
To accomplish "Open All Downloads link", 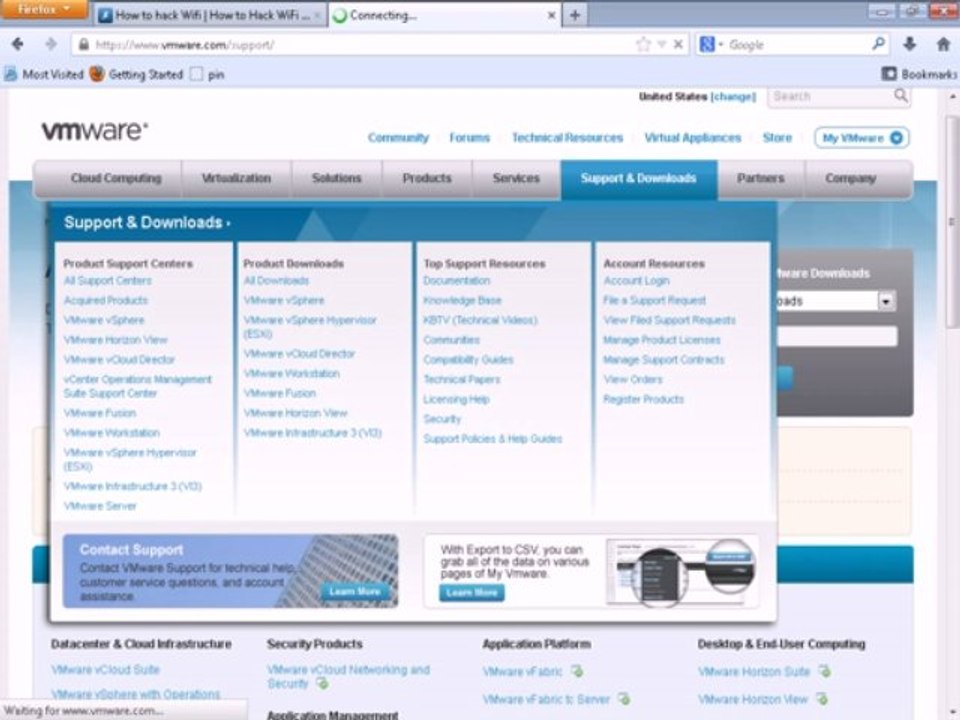I will (x=276, y=280).
